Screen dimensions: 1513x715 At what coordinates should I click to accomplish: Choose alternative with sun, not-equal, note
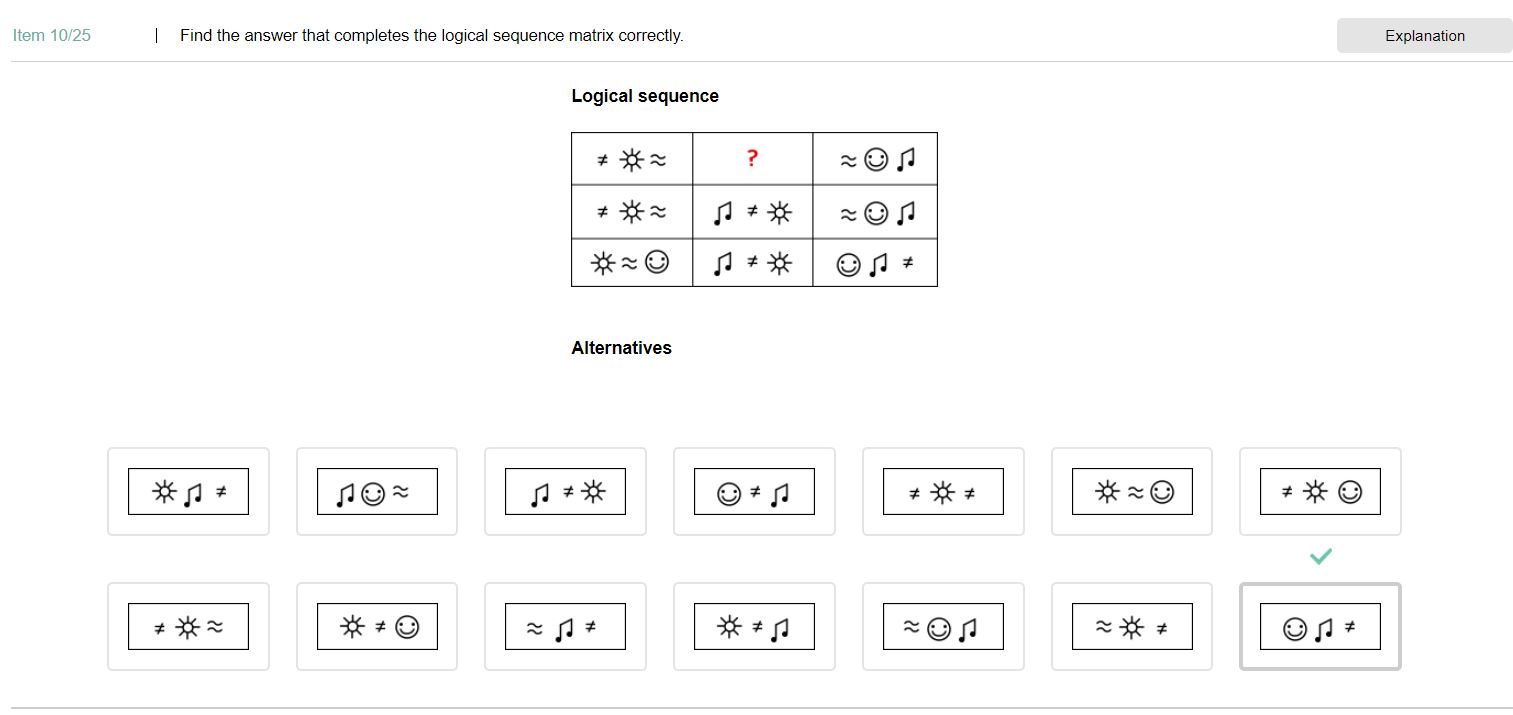pyautogui.click(x=754, y=627)
